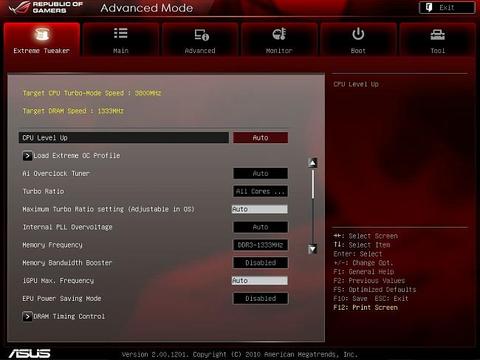Image resolution: width=480 pixels, height=360 pixels.
Task: Click Target DRAM Speed 1333MHz text
Action: [73, 111]
